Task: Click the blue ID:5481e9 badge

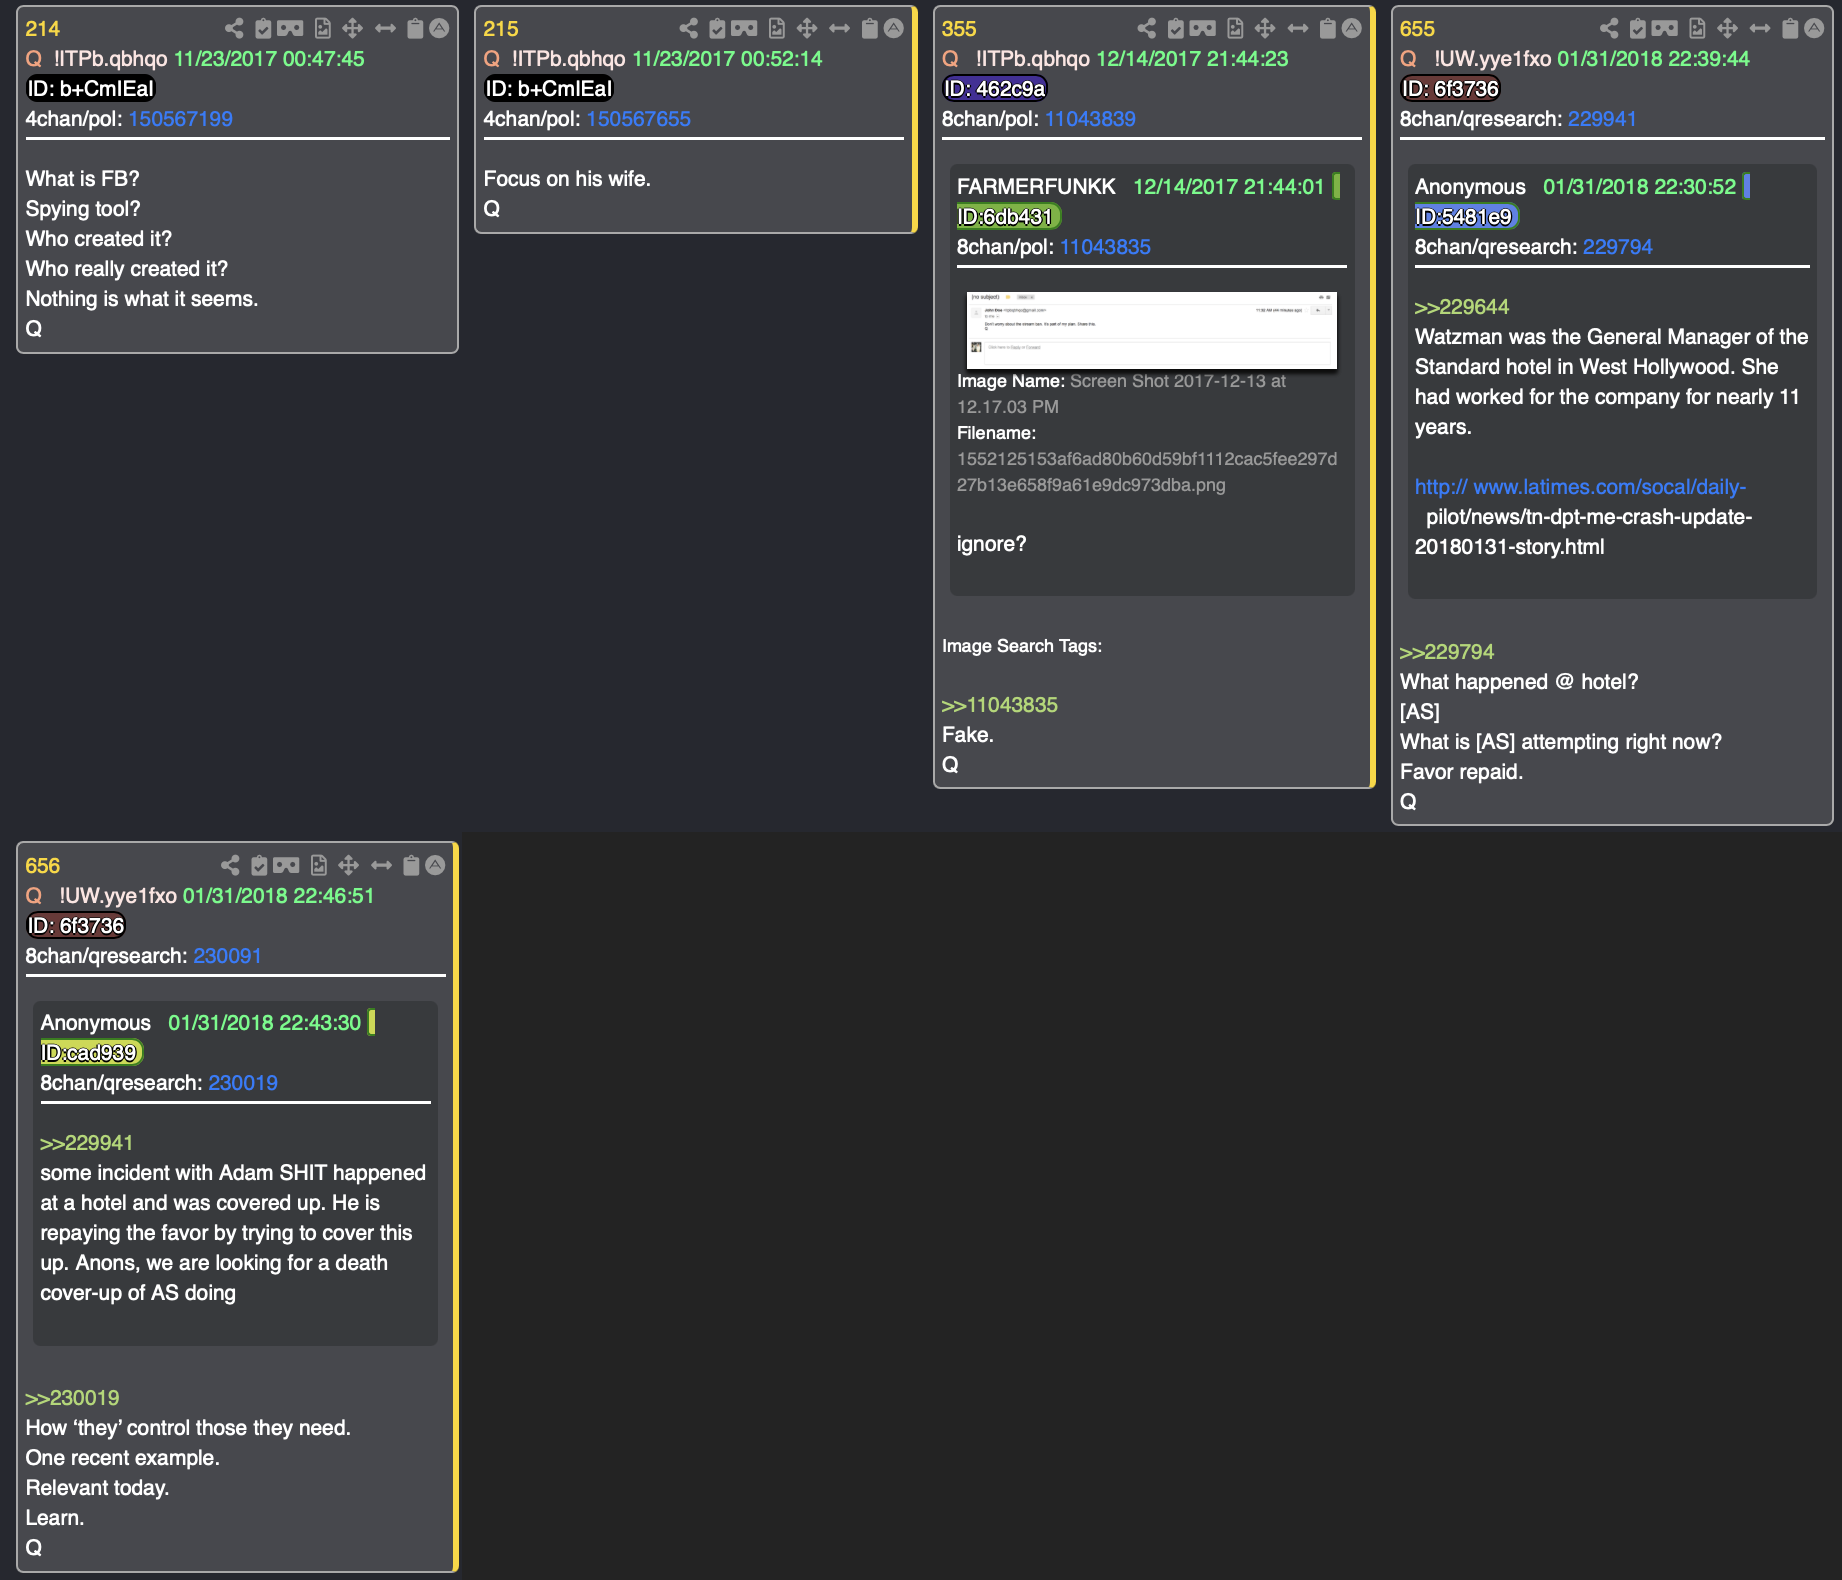Action: (1466, 217)
